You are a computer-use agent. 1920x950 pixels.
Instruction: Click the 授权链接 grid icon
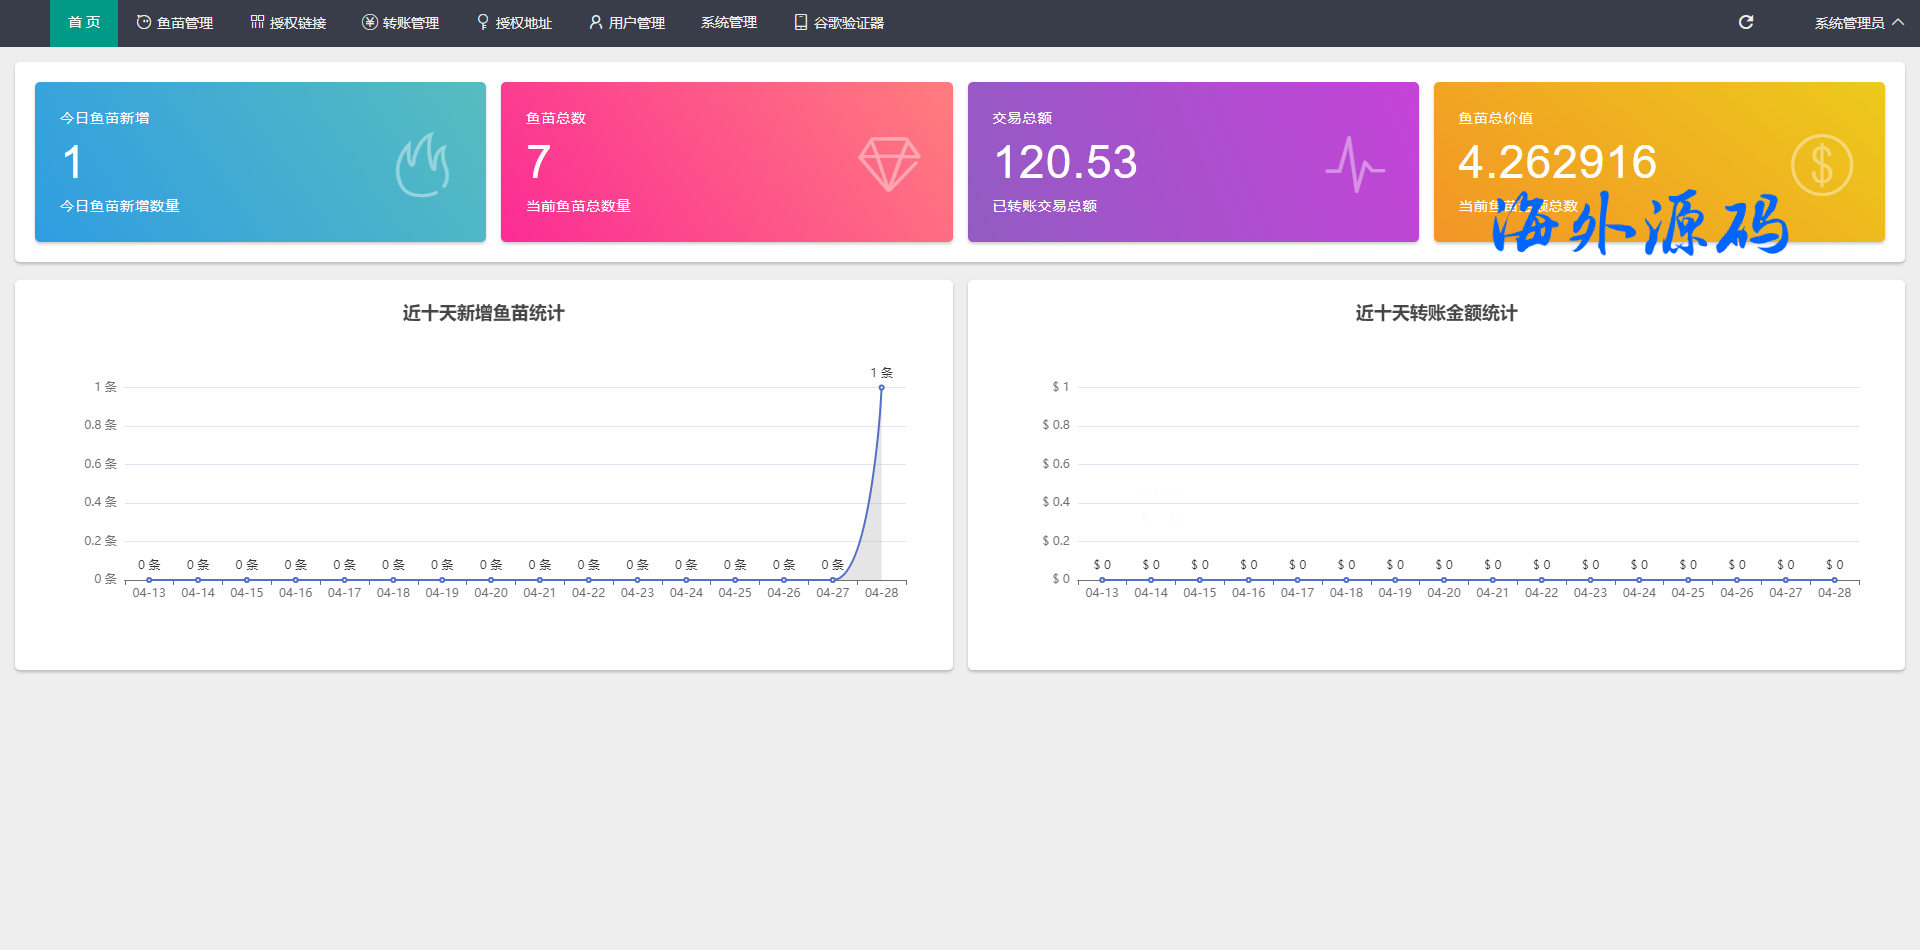click(x=257, y=22)
